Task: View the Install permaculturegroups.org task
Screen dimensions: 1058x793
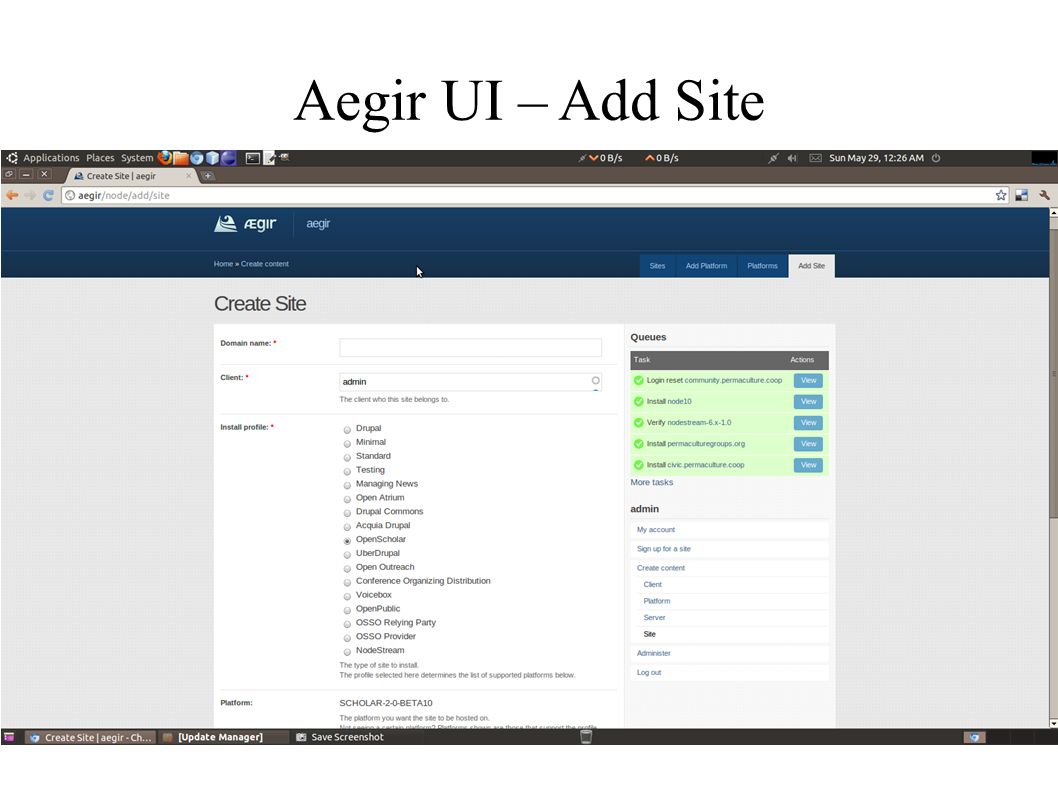Action: coord(808,444)
